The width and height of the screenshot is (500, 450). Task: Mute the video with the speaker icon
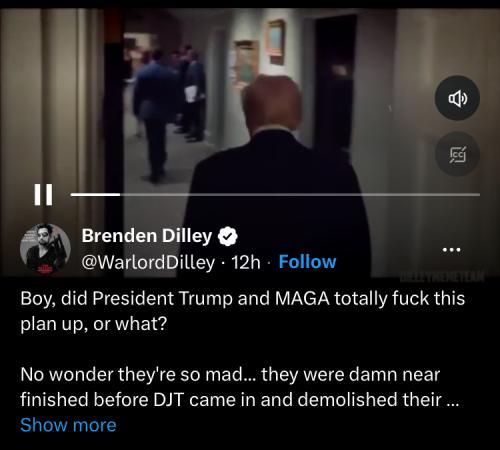(x=457, y=98)
